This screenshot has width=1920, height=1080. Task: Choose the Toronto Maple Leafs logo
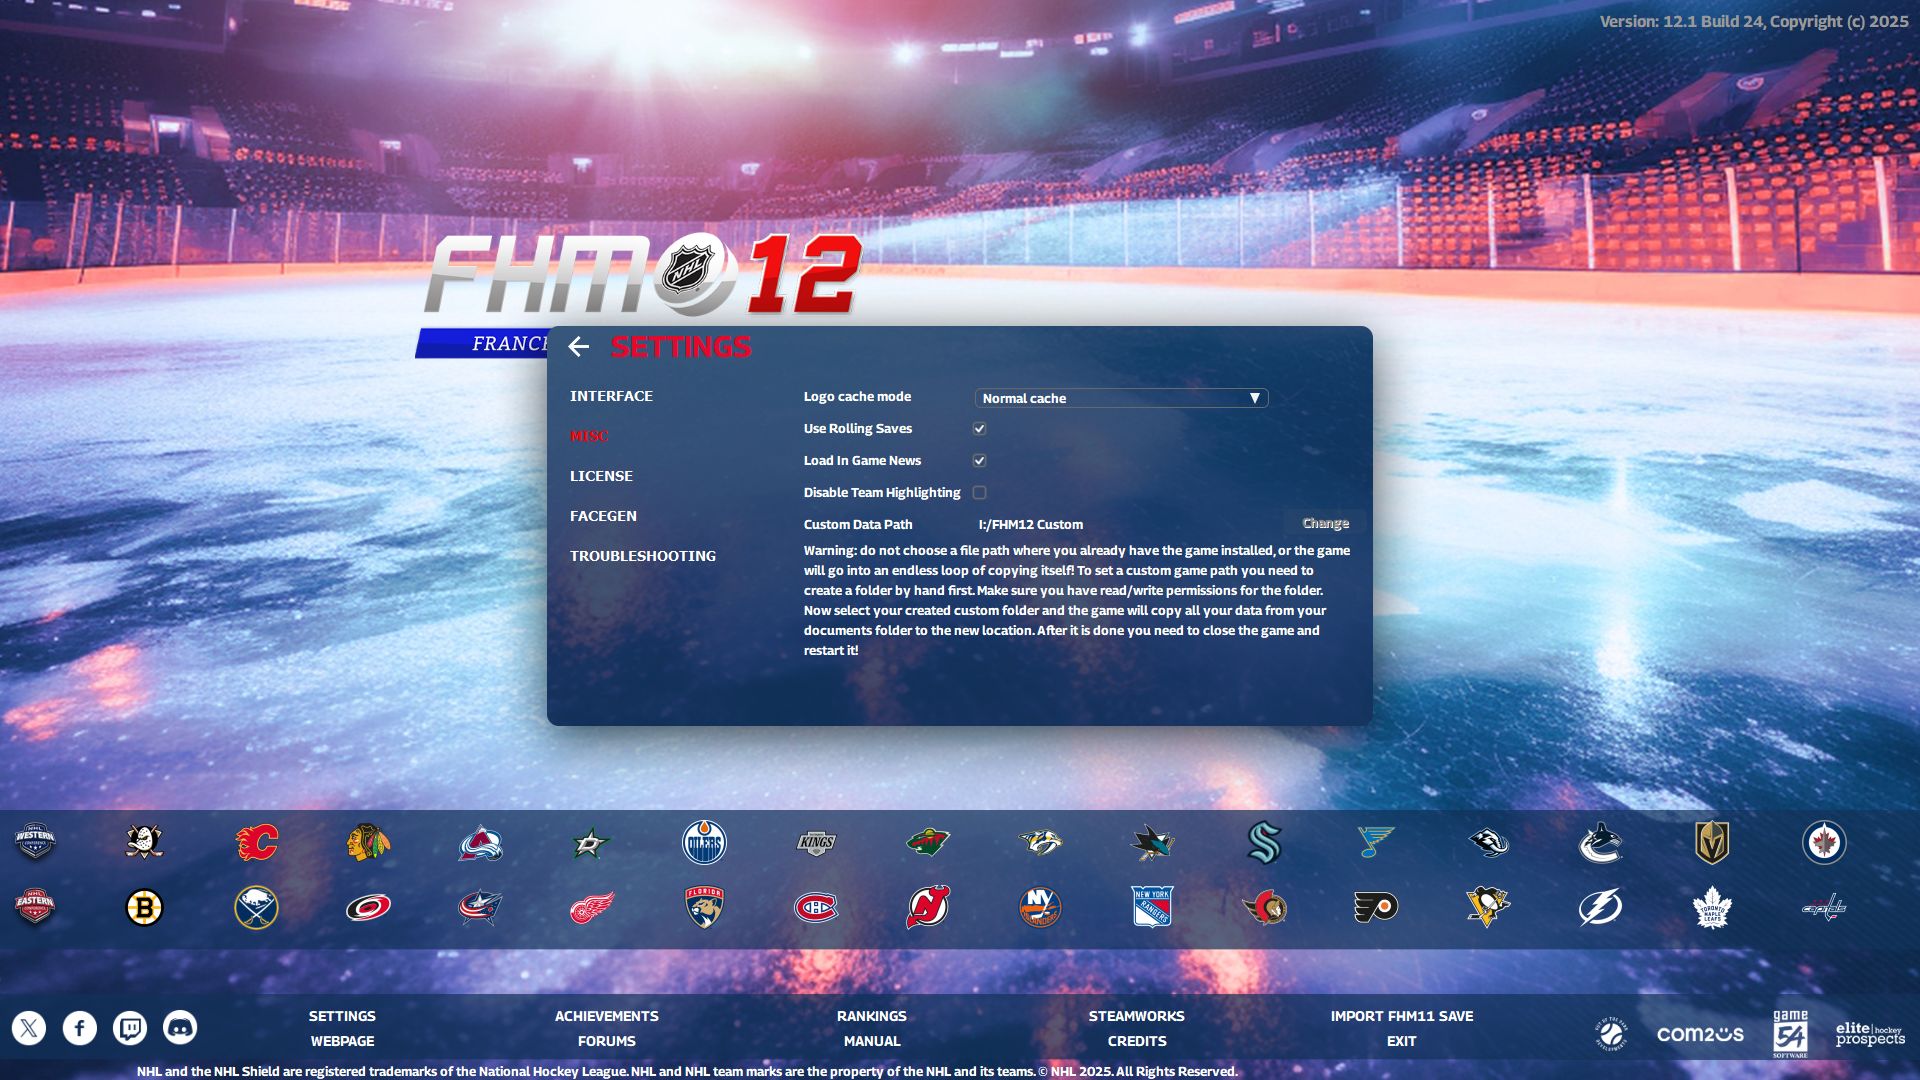pyautogui.click(x=1711, y=908)
